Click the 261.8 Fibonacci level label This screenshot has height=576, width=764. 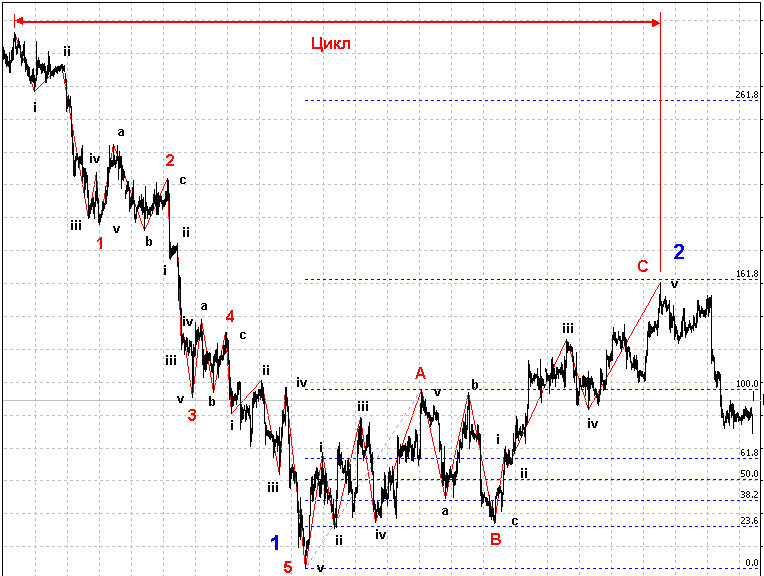746,95
